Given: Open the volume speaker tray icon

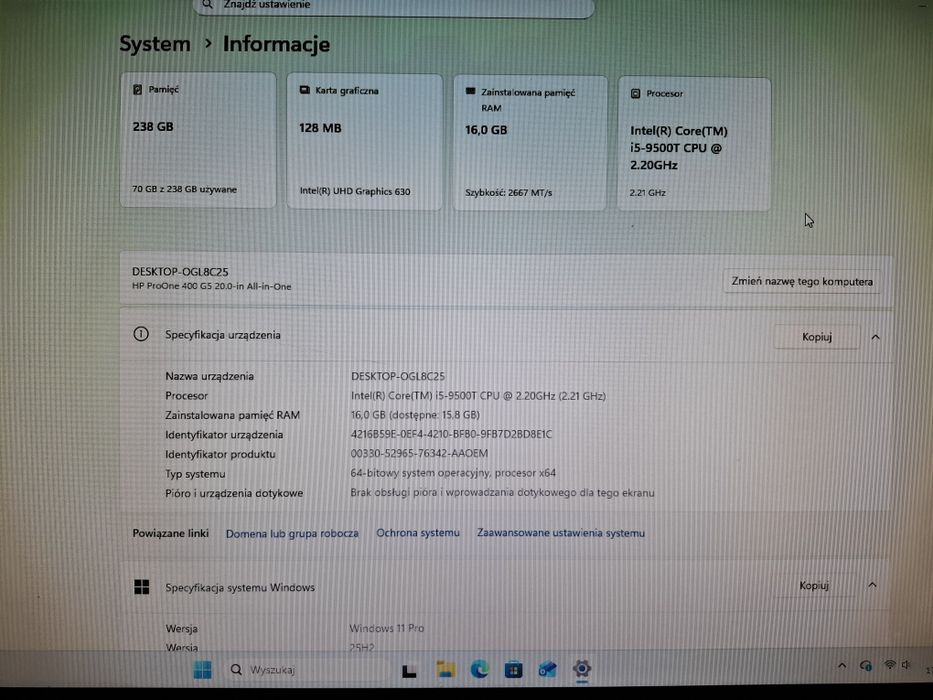Looking at the screenshot, I should click(906, 665).
